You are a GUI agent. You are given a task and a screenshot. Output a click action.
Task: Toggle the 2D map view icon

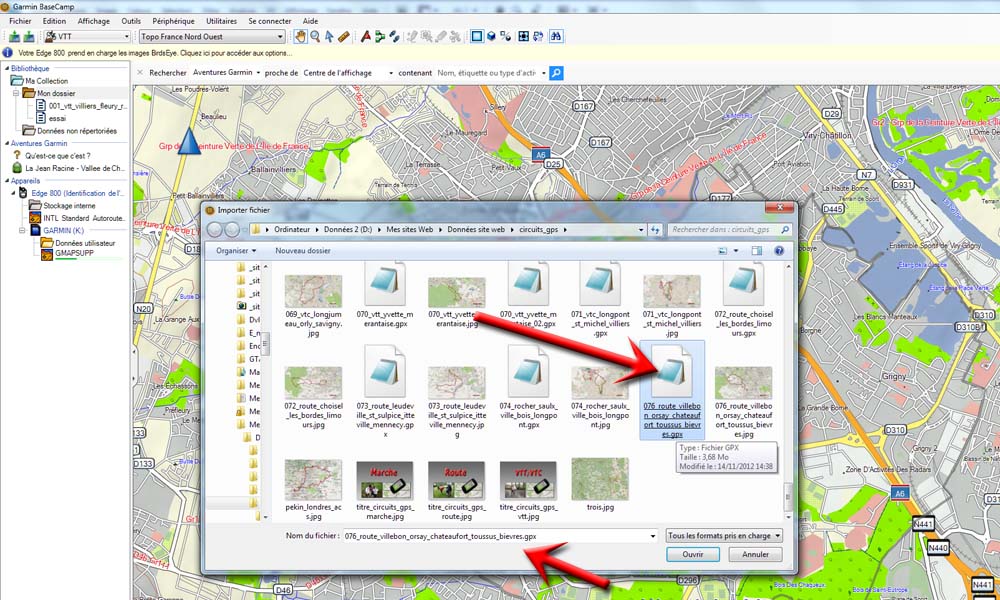coord(476,36)
